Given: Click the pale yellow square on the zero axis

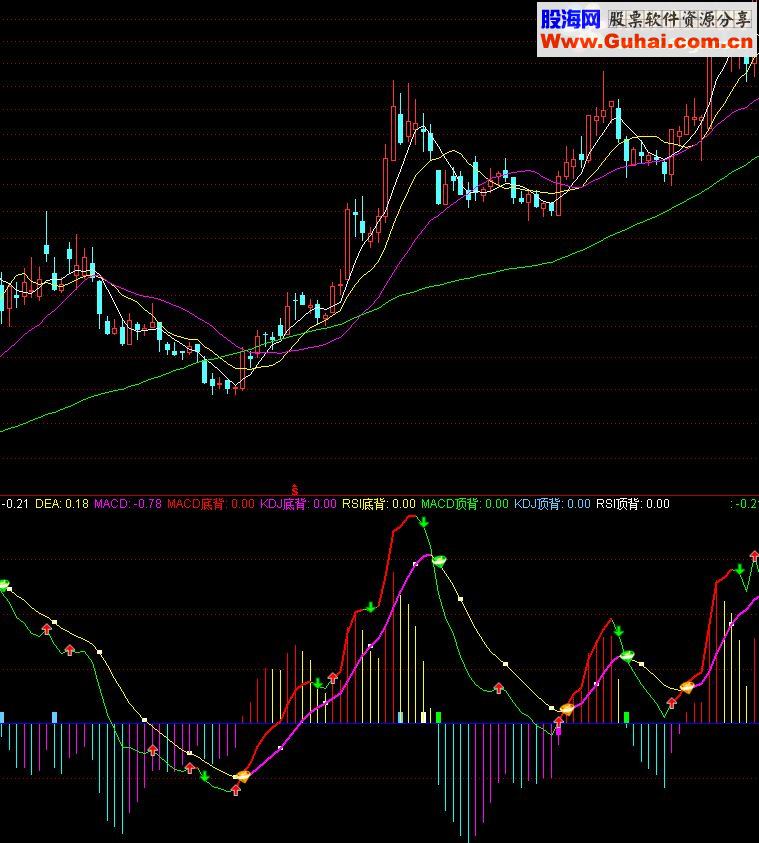Looking at the screenshot, I should 423,717.
